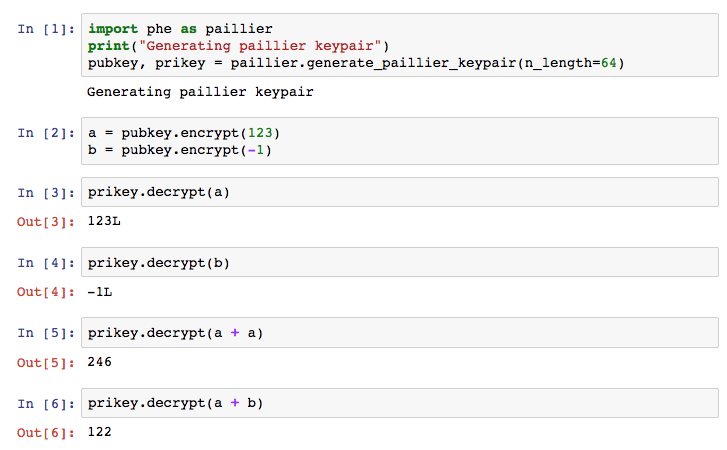Click the Out[5] prompt label
Image resolution: width=727 pixels, height=450 pixels.
pos(46,363)
